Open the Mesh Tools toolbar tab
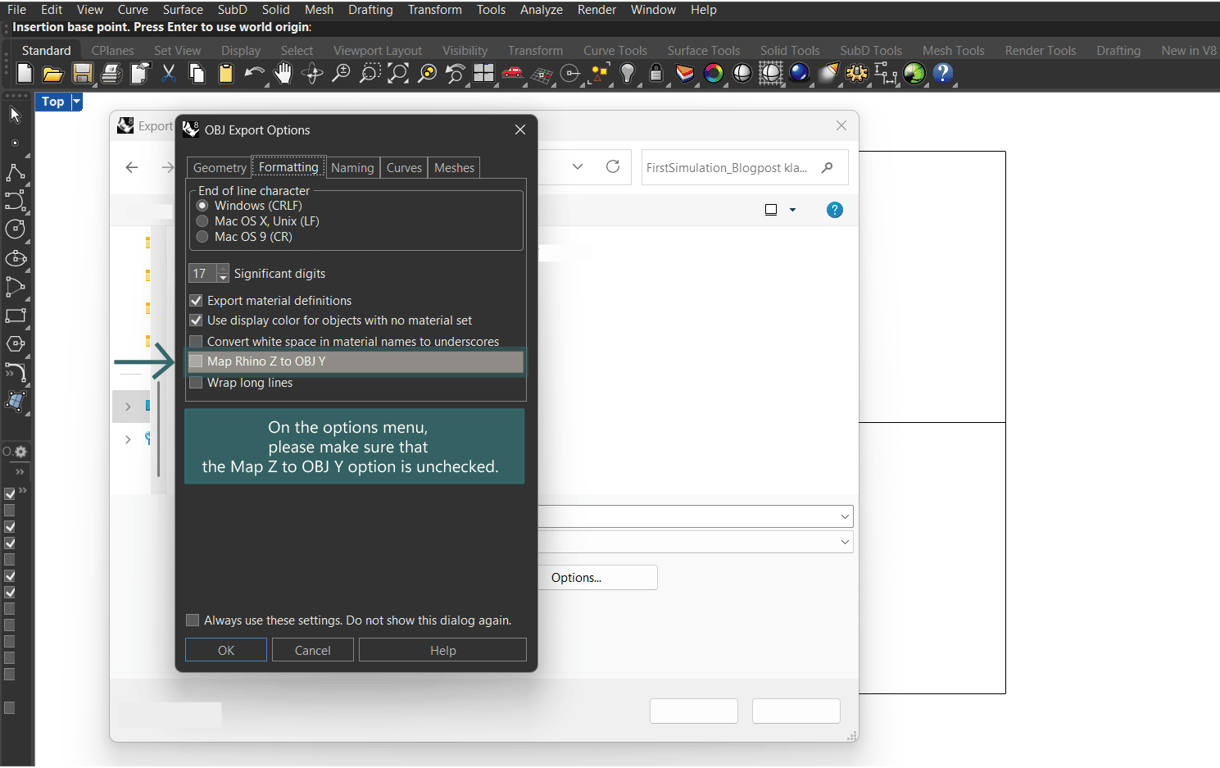1220x768 pixels. (x=953, y=50)
